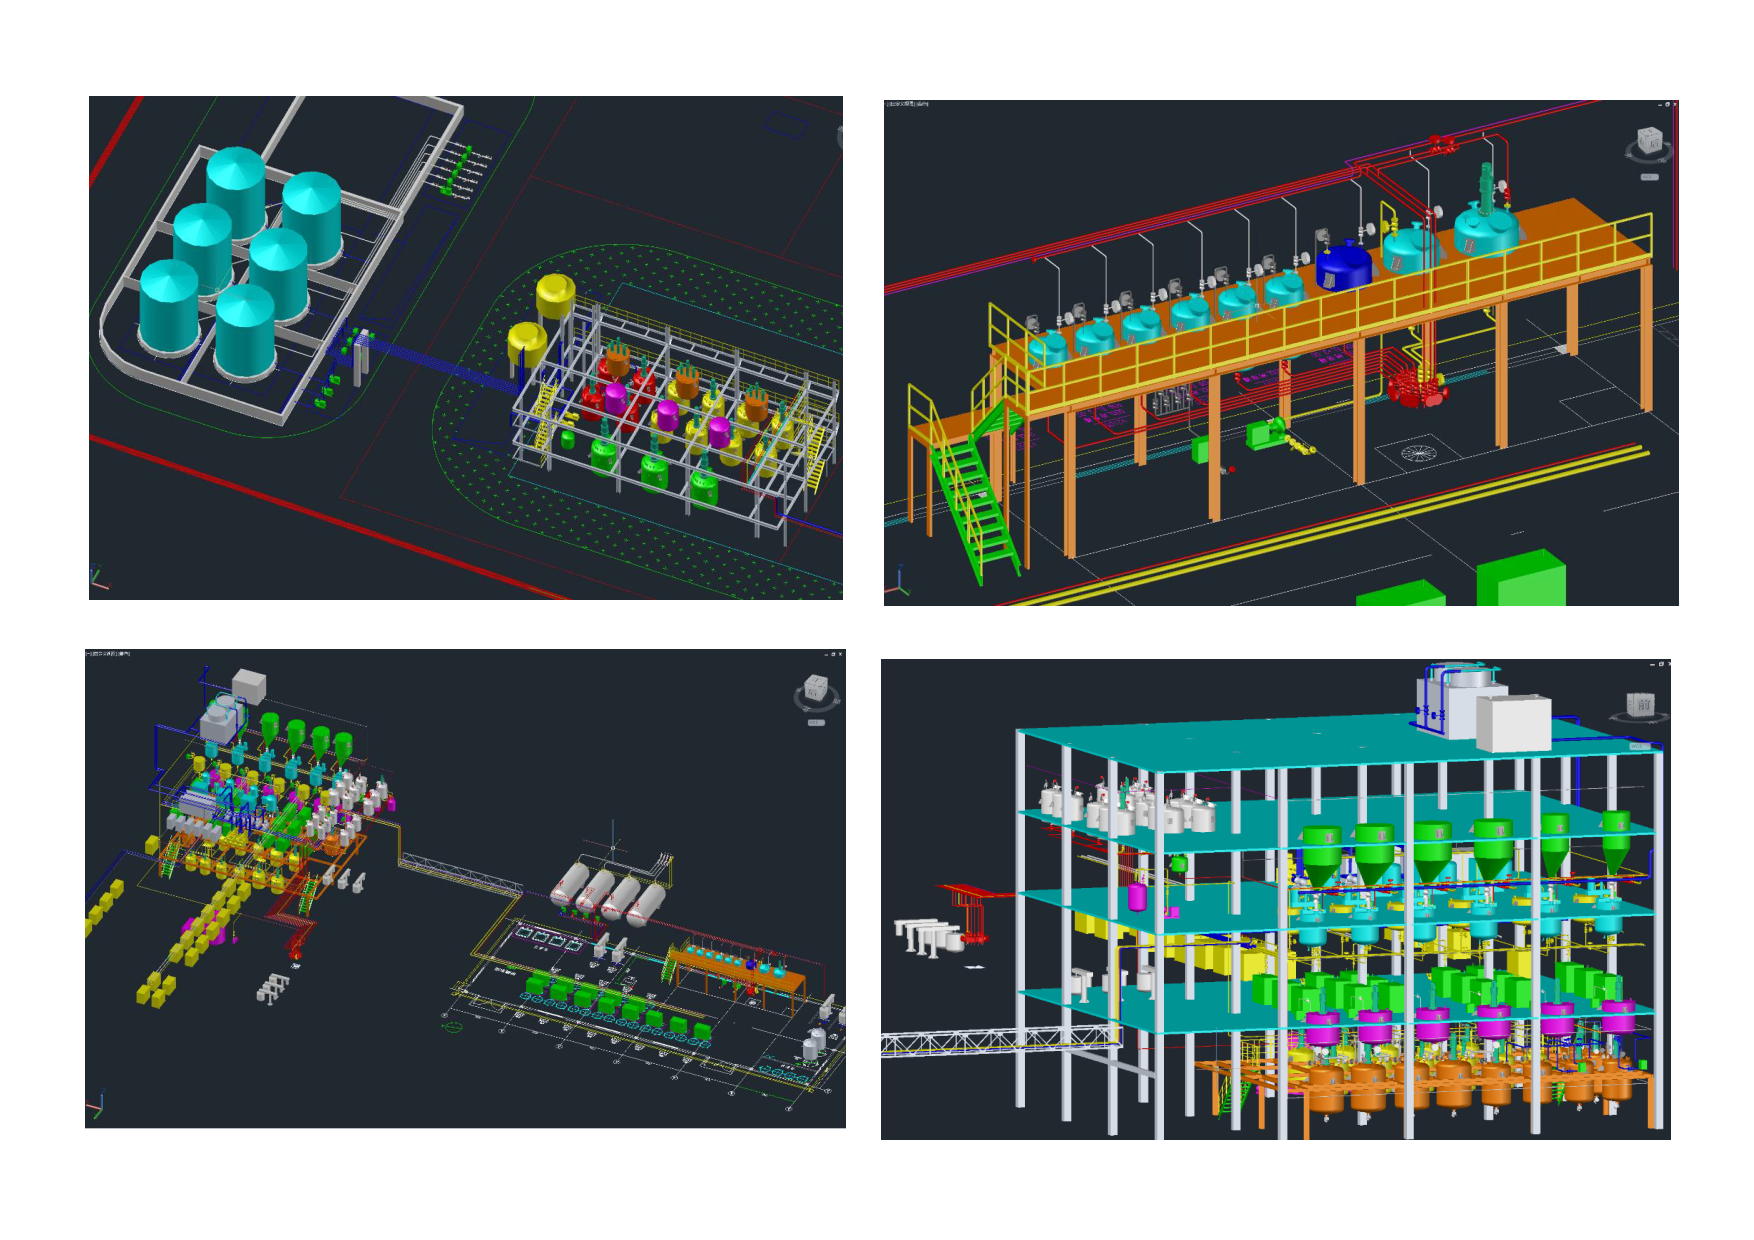Restore the orange platform view window
The image size is (1754, 1240).
(1667, 104)
